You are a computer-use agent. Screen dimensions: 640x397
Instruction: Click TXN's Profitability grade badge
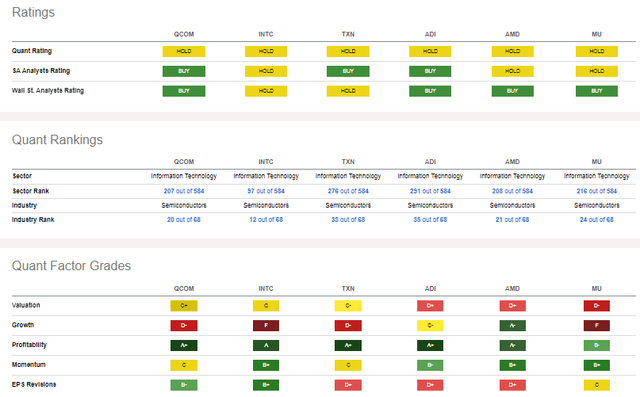pos(348,346)
